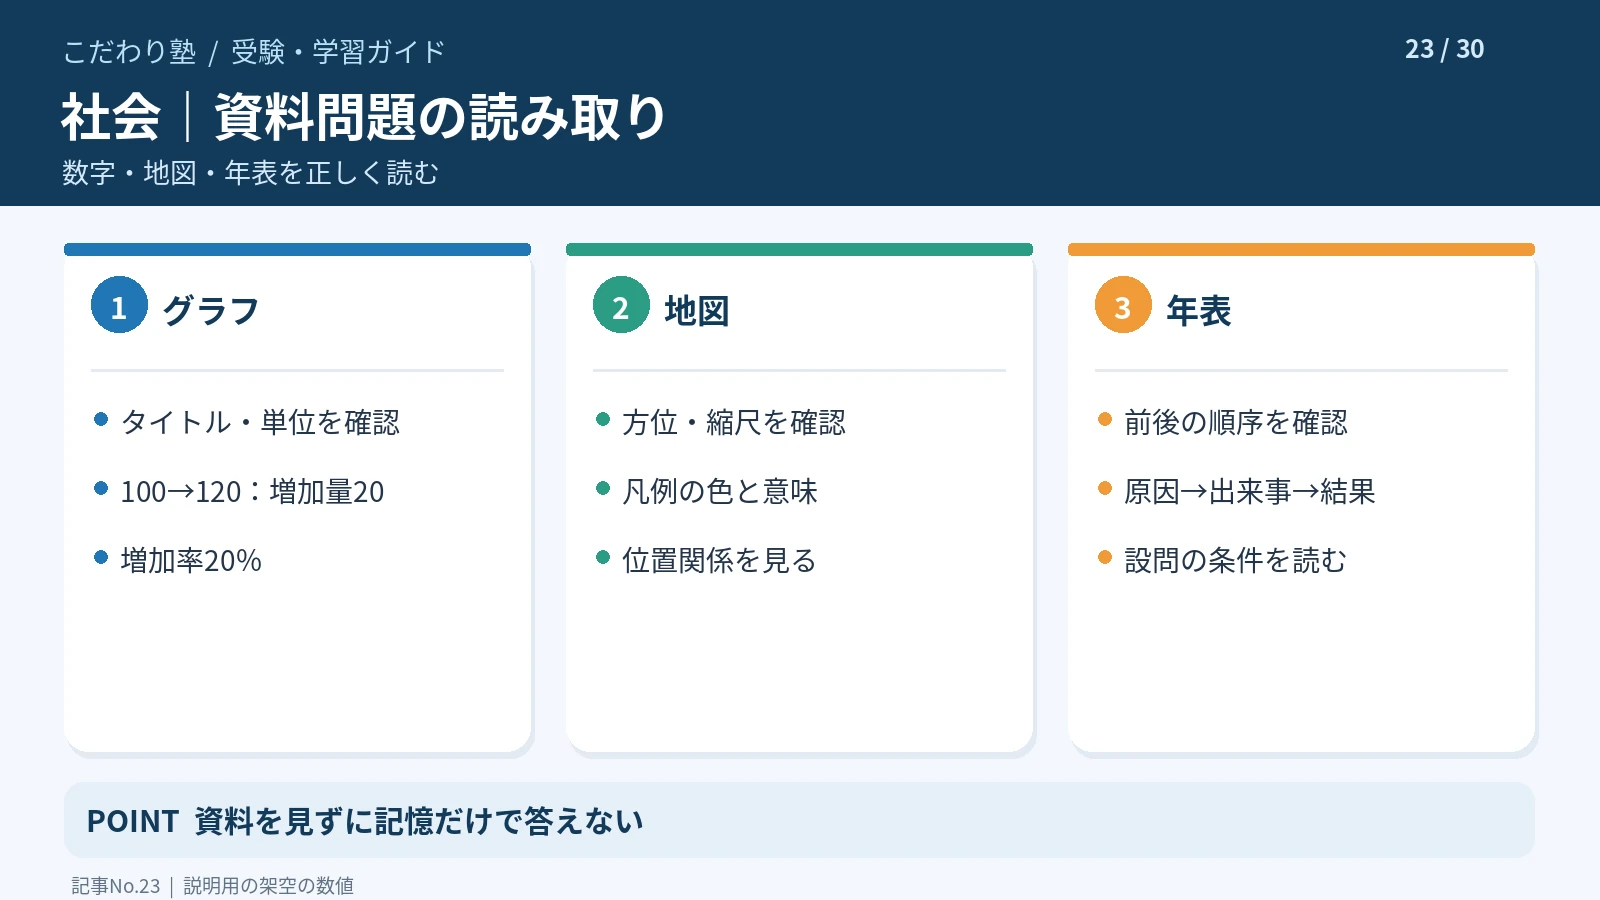Screen dimensions: 1600x900
Task: Click the footer note 記事No.23|説明用の架空の数値
Action: click(x=213, y=886)
